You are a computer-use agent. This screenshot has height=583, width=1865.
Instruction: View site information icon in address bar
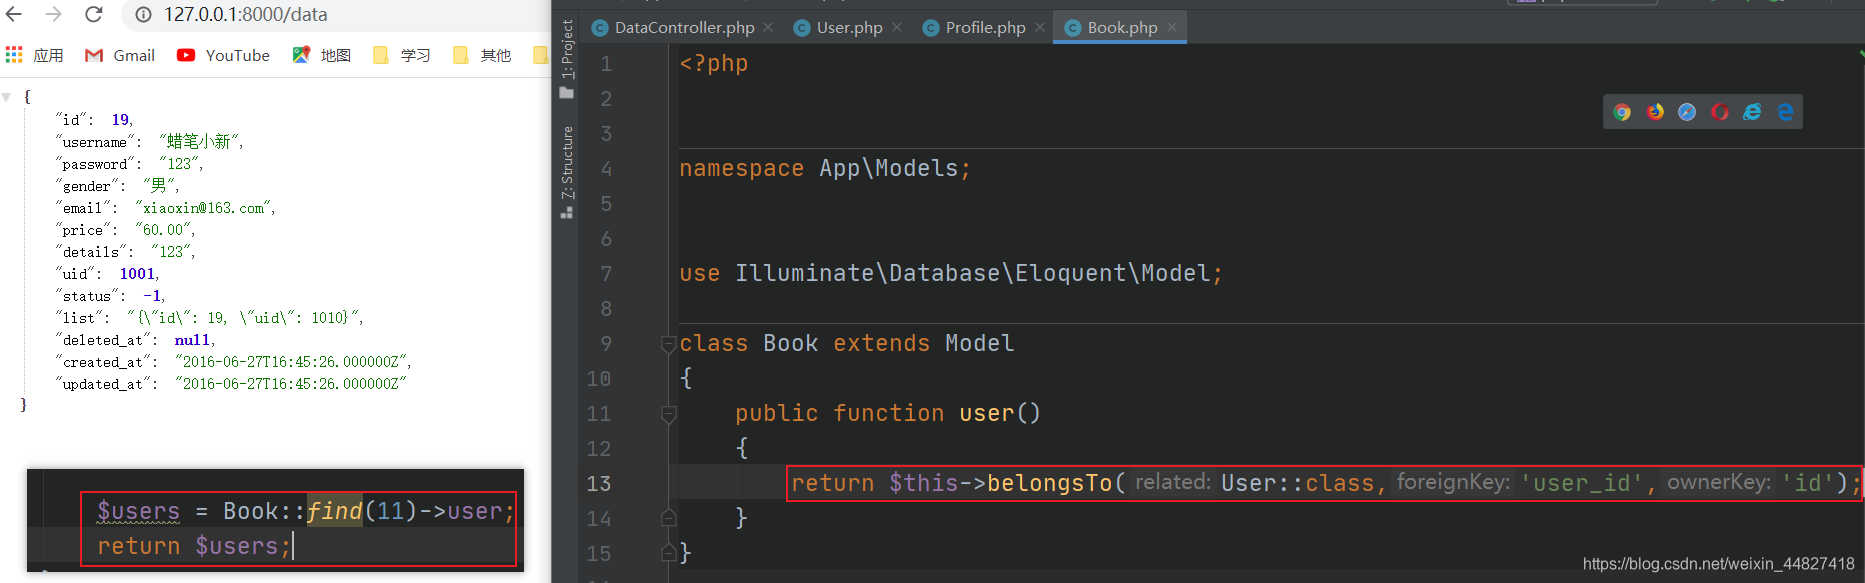(x=143, y=15)
